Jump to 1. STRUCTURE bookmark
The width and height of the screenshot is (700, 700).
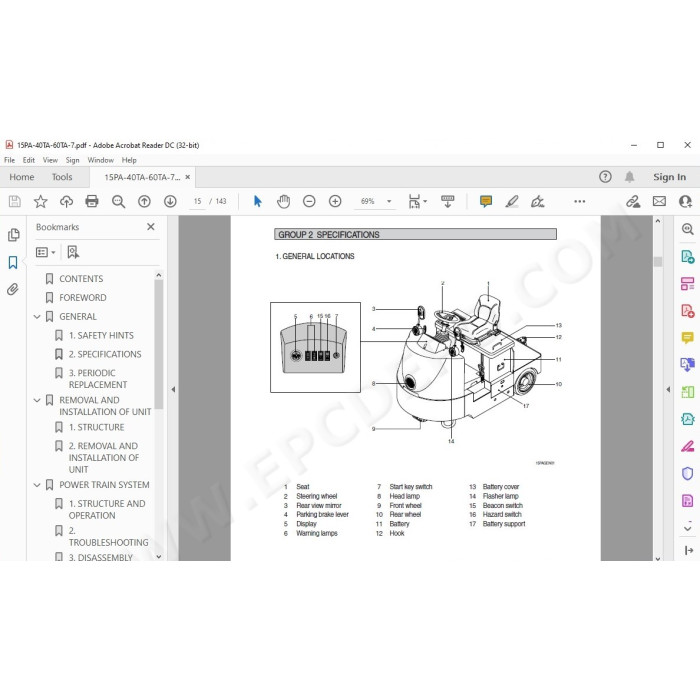point(96,427)
